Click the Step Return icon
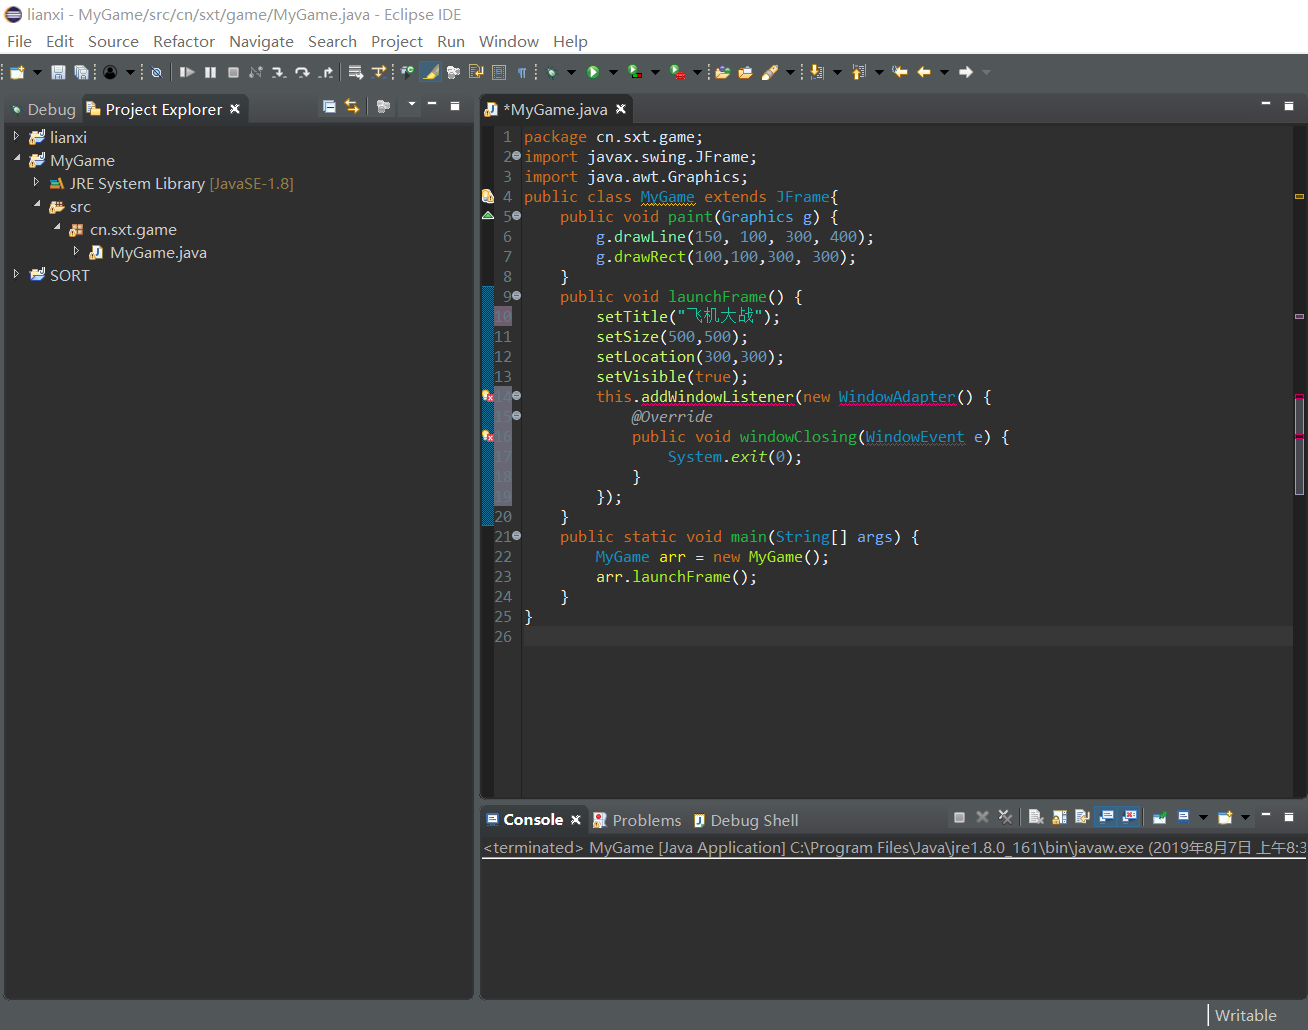This screenshot has height=1030, width=1308. 326,72
